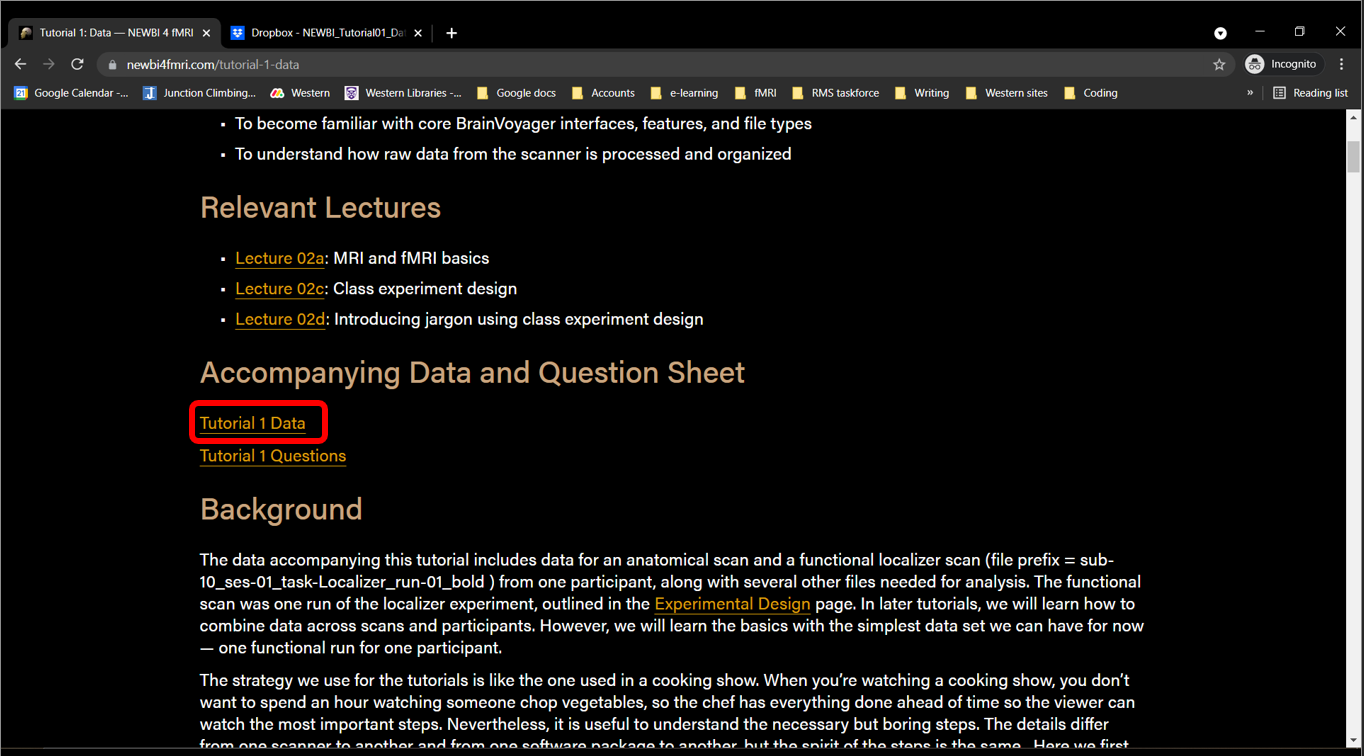Viewport: 1364px width, 756px height.
Task: Click the Relevant Lectures heading
Action: point(320,208)
